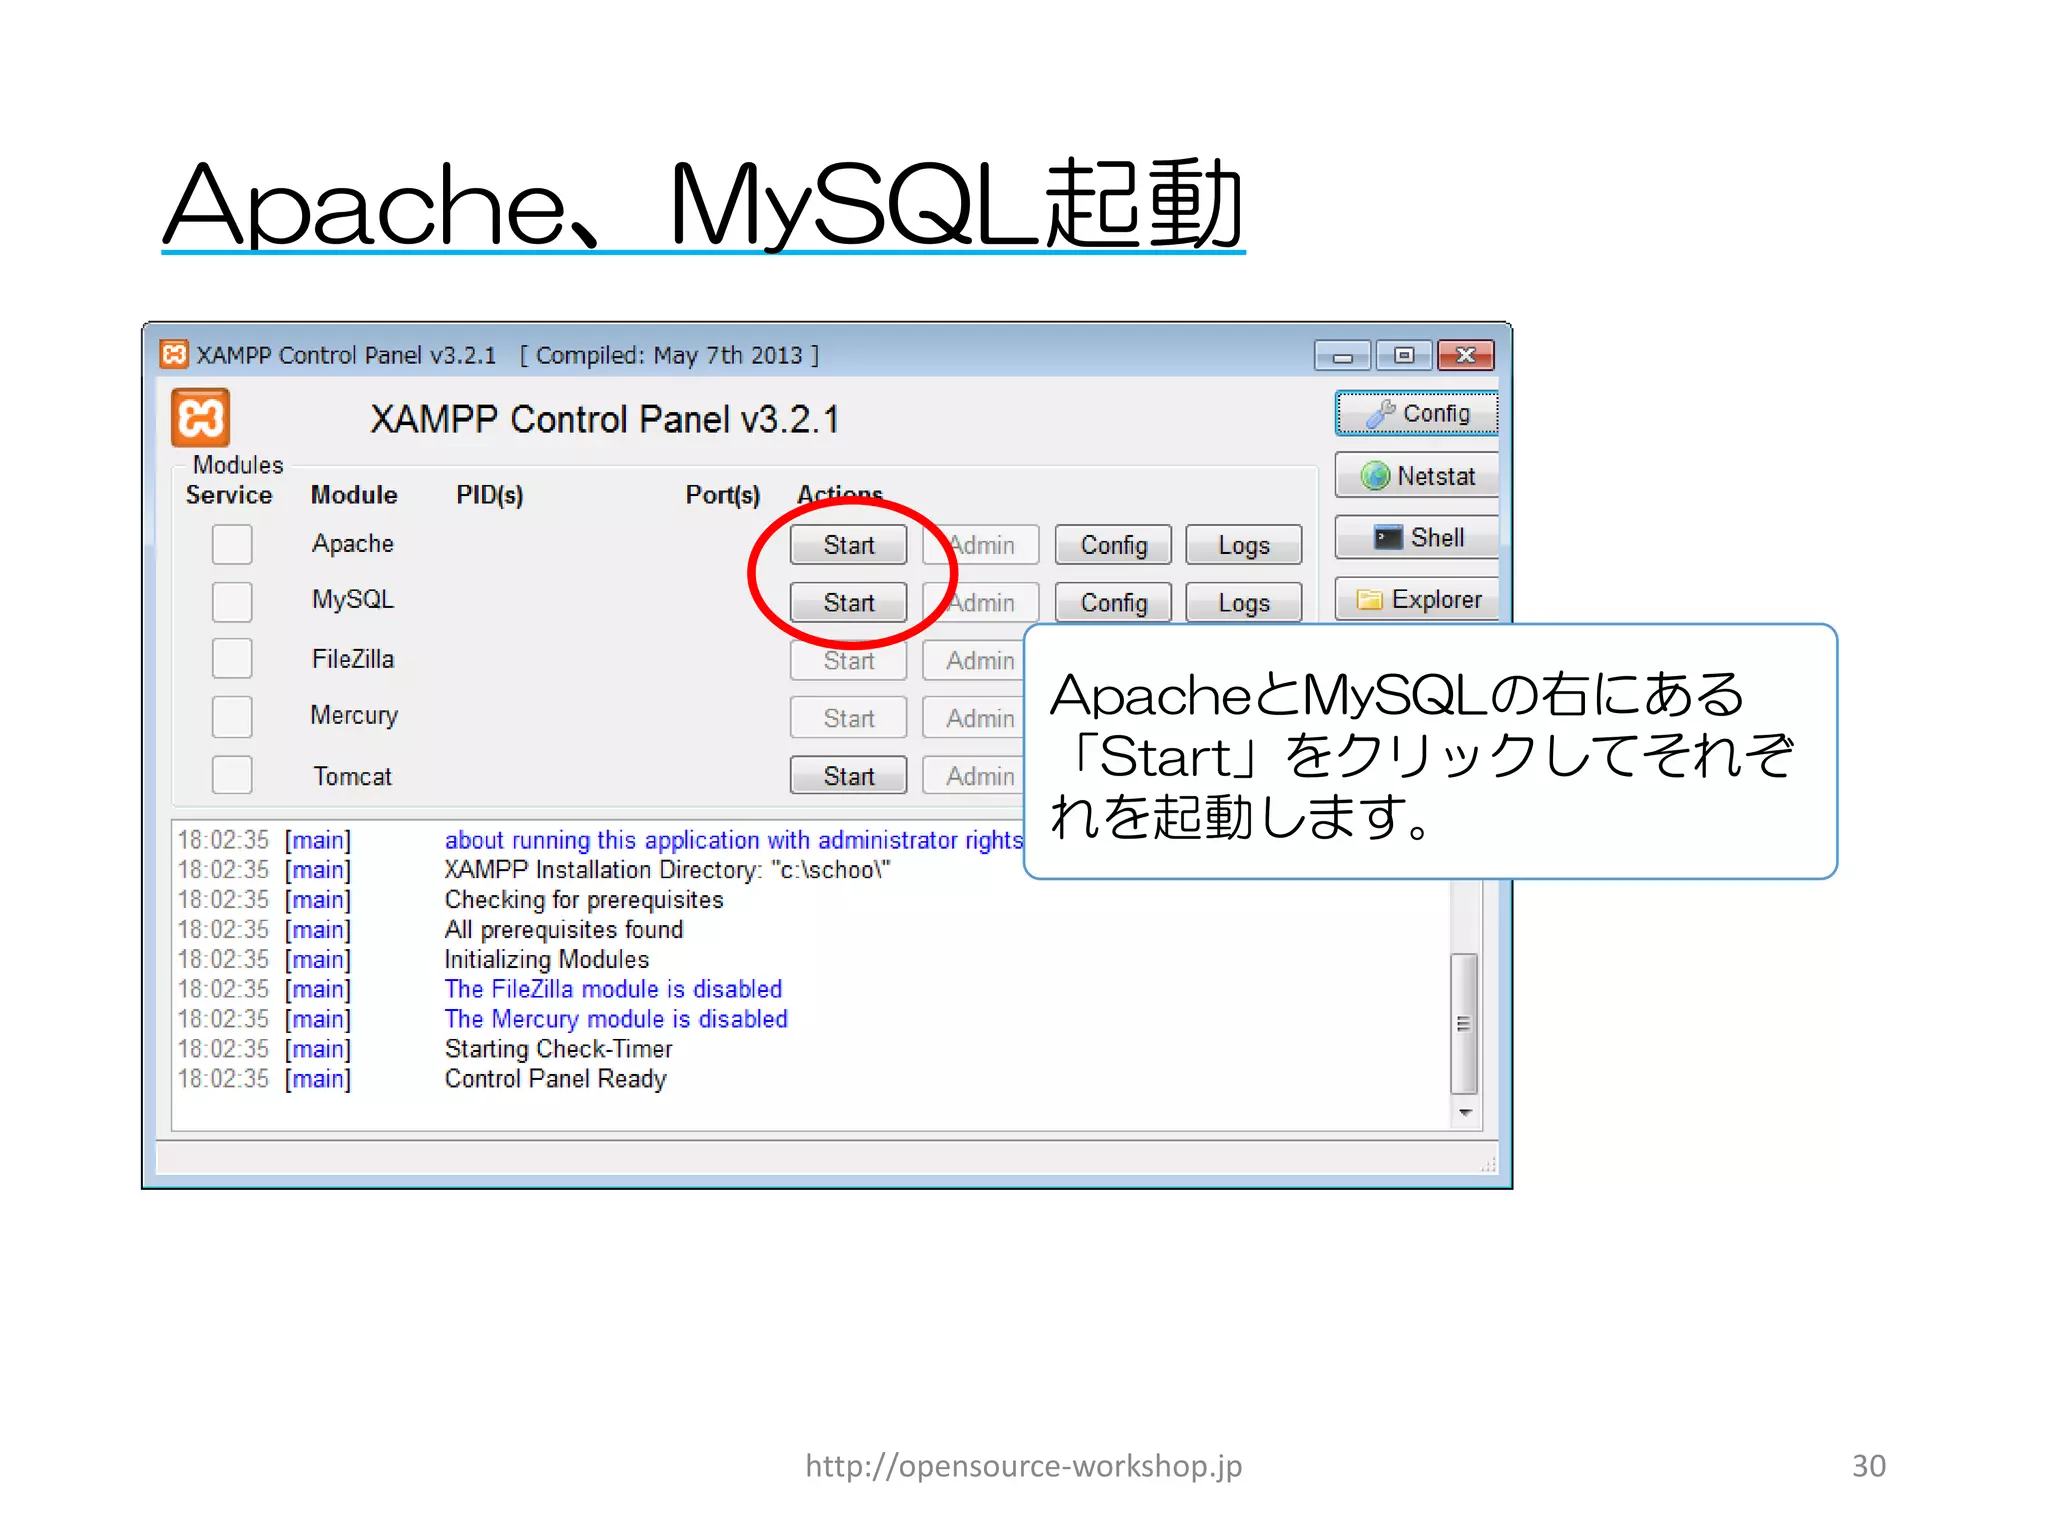Click the FileZilla module name
The image size is (2048, 1536).
click(x=353, y=659)
